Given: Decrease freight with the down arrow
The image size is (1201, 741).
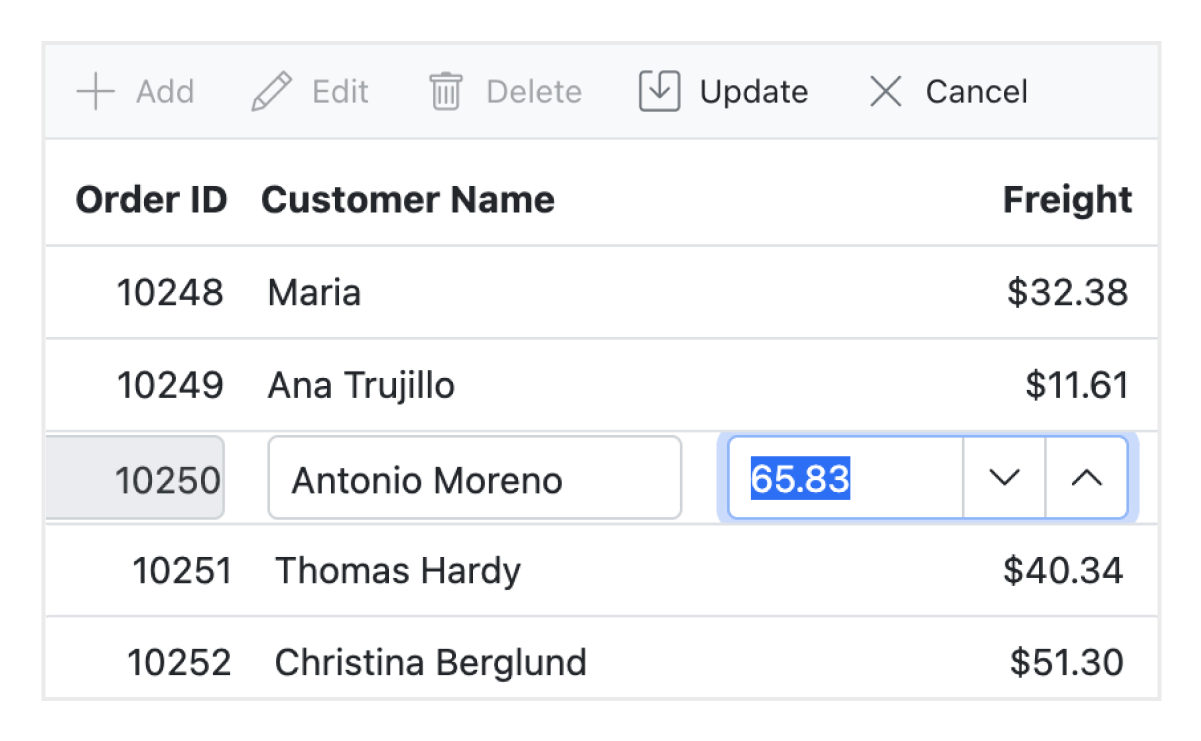Looking at the screenshot, I should click(1003, 478).
